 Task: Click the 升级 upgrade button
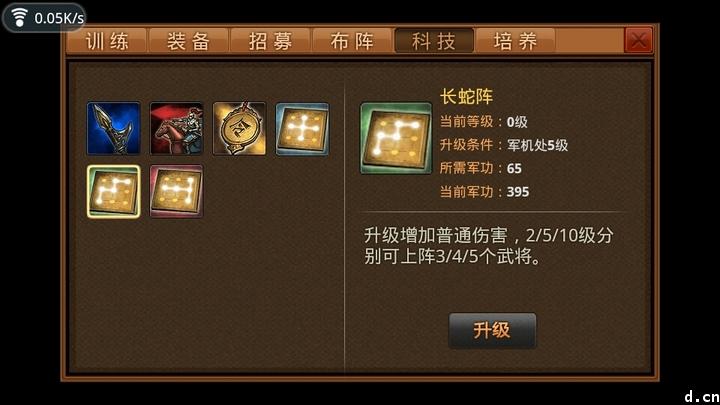point(492,331)
